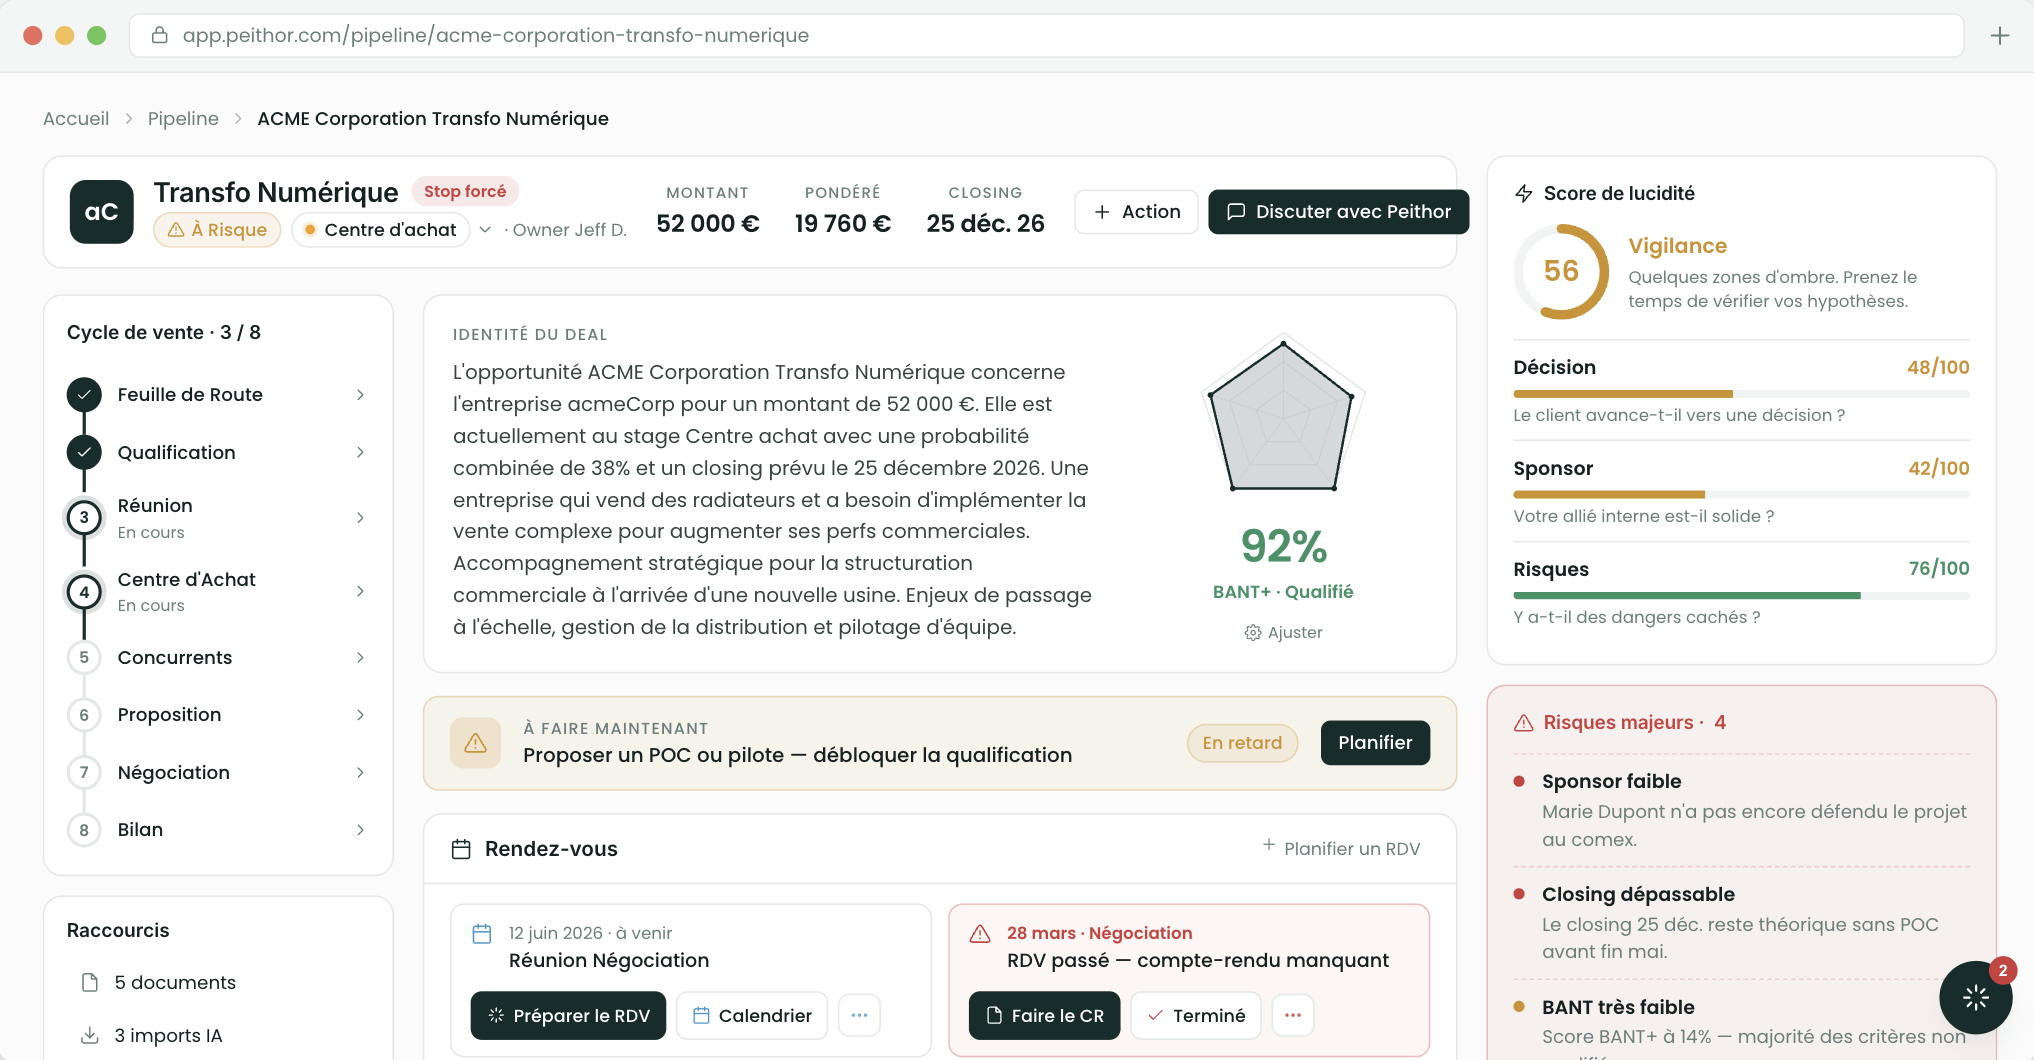
Task: Click the alert triangle next to Risques majeurs
Action: (1524, 723)
